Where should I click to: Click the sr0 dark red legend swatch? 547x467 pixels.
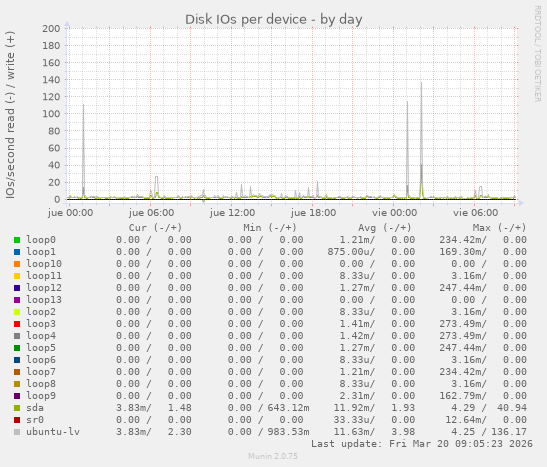click(17, 420)
